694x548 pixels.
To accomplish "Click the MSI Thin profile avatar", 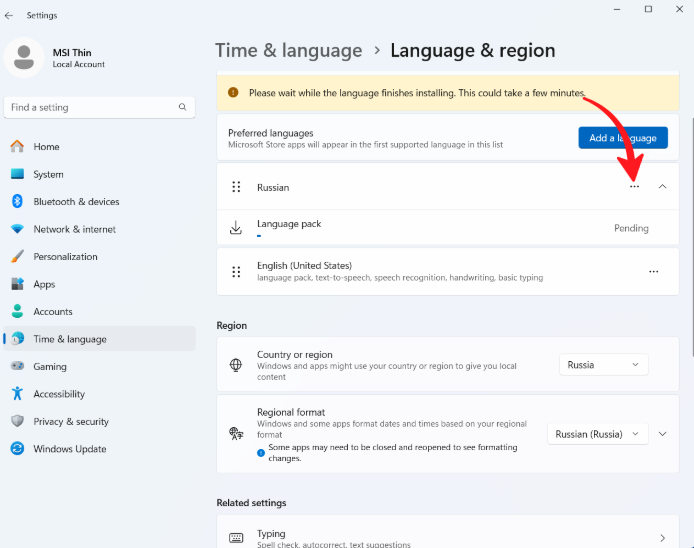I will (x=23, y=57).
